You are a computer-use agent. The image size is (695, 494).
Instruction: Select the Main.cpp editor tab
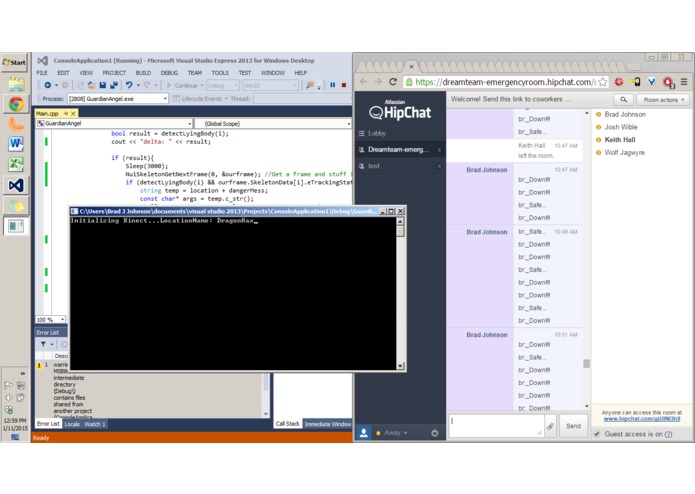[x=47, y=113]
